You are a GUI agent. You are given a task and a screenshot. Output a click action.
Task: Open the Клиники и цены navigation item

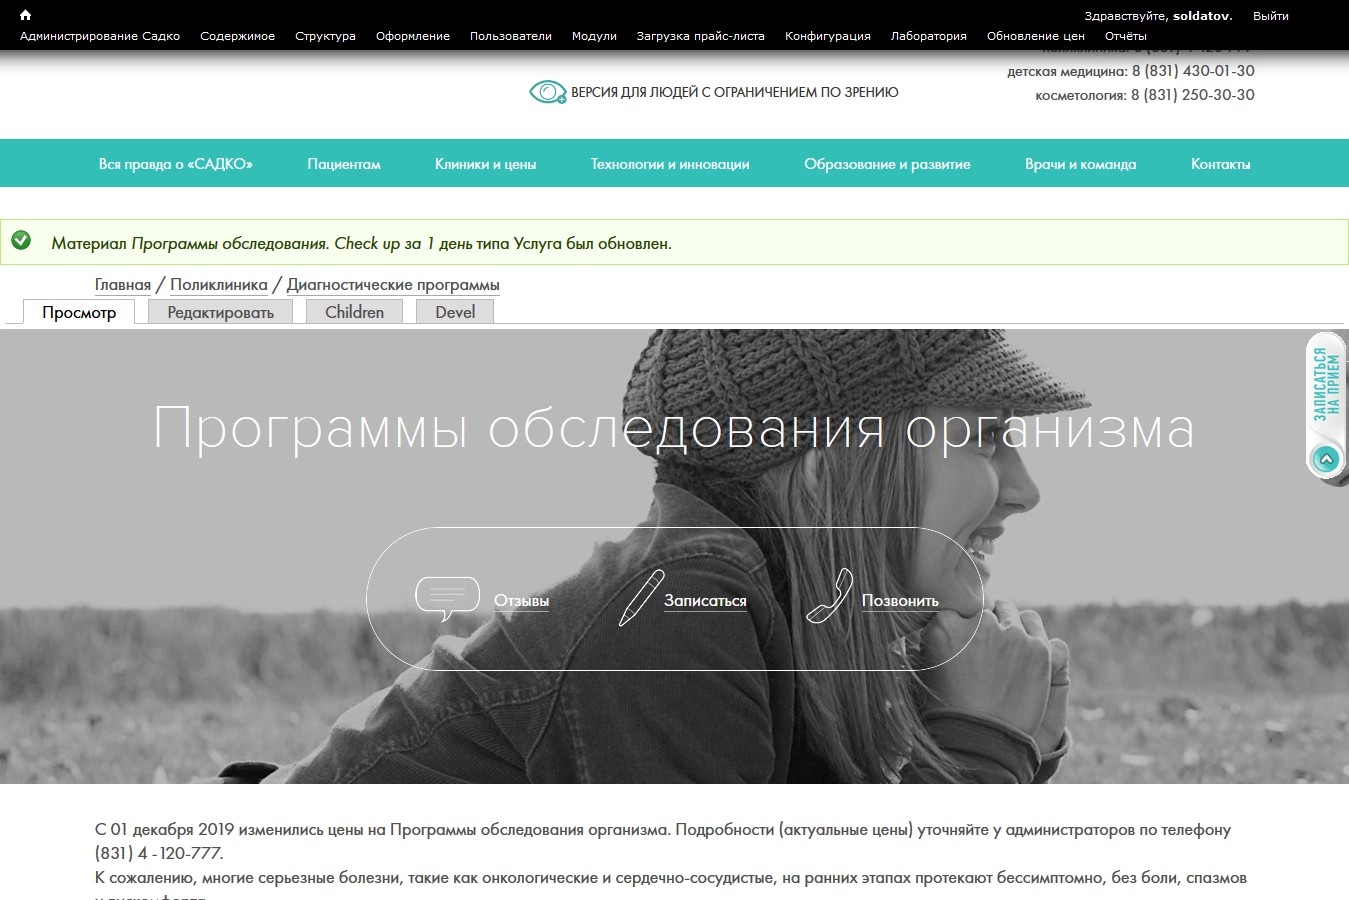point(486,164)
